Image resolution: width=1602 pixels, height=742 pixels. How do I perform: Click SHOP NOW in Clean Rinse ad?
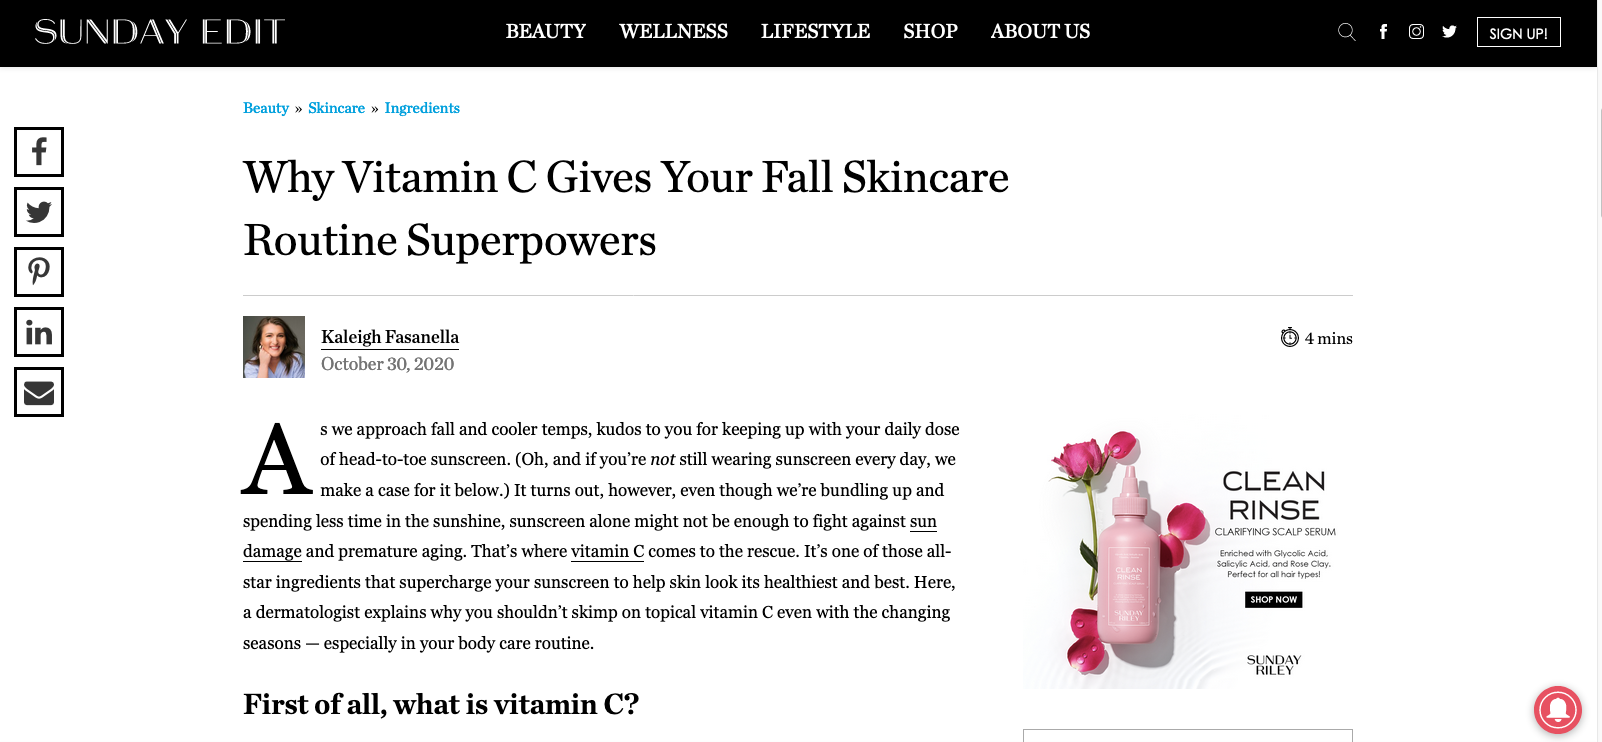pos(1274,600)
